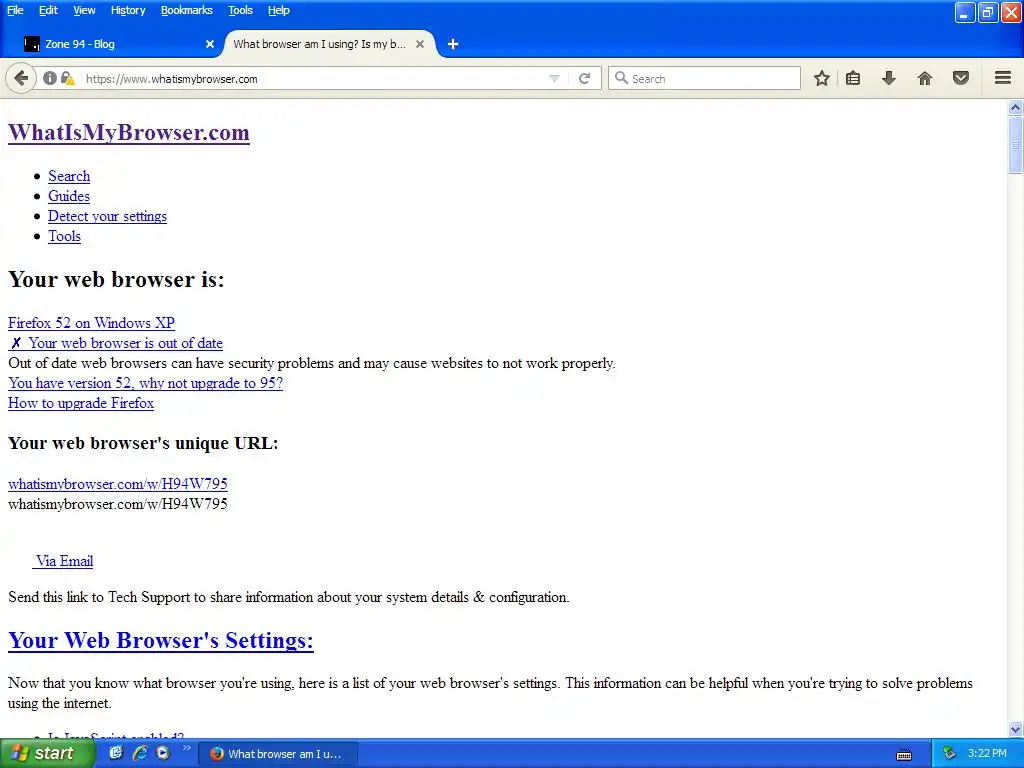Share the link Via Email
Screen dimensions: 1024x768
pyautogui.click(x=63, y=561)
